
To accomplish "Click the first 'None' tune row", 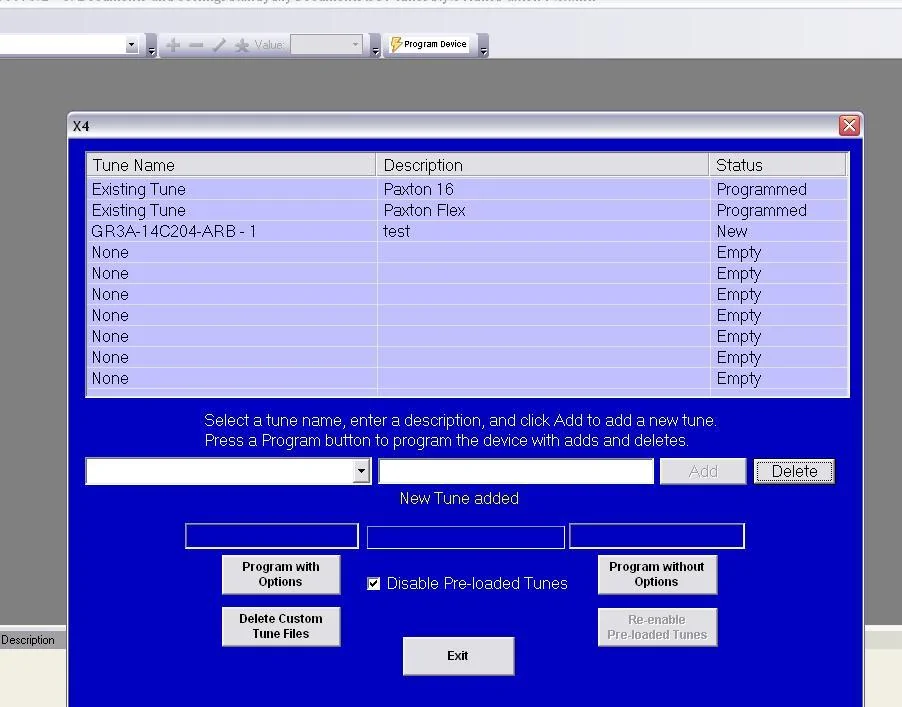I will (x=467, y=253).
